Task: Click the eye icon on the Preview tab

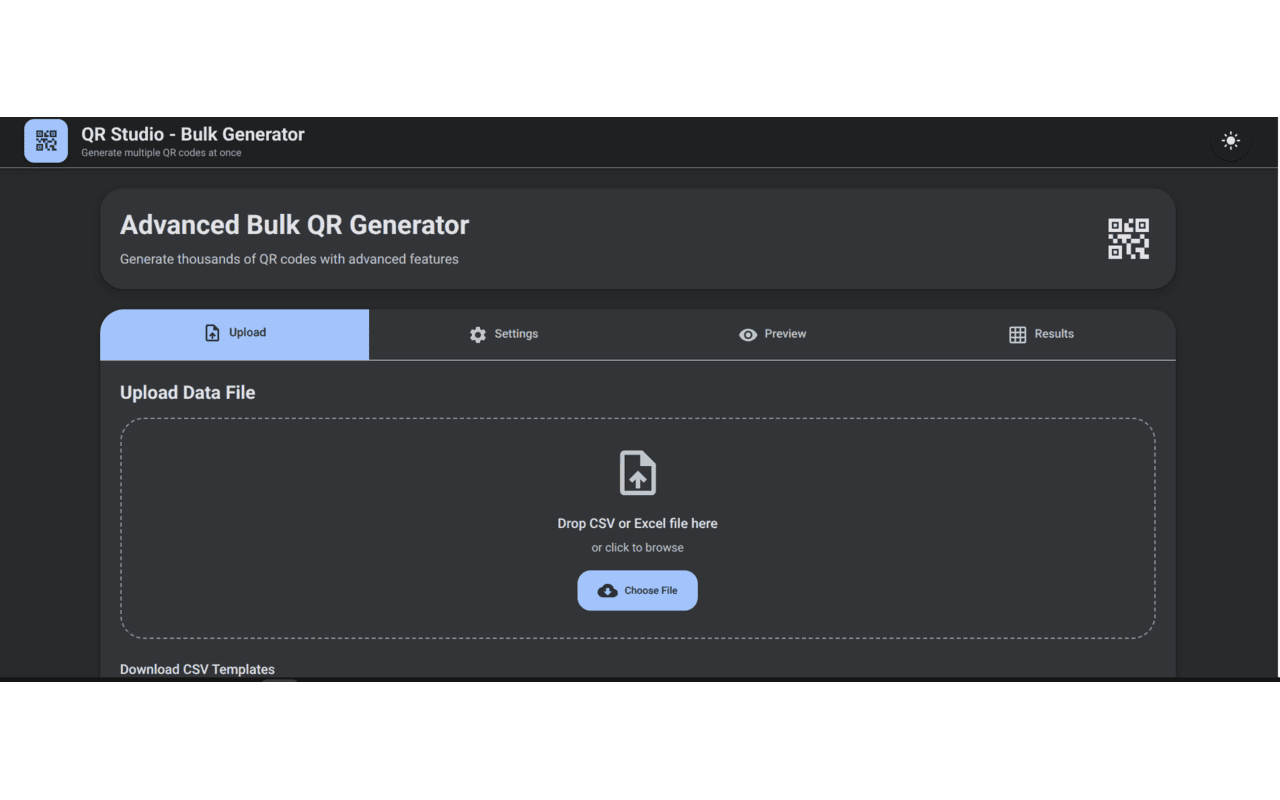Action: [748, 334]
